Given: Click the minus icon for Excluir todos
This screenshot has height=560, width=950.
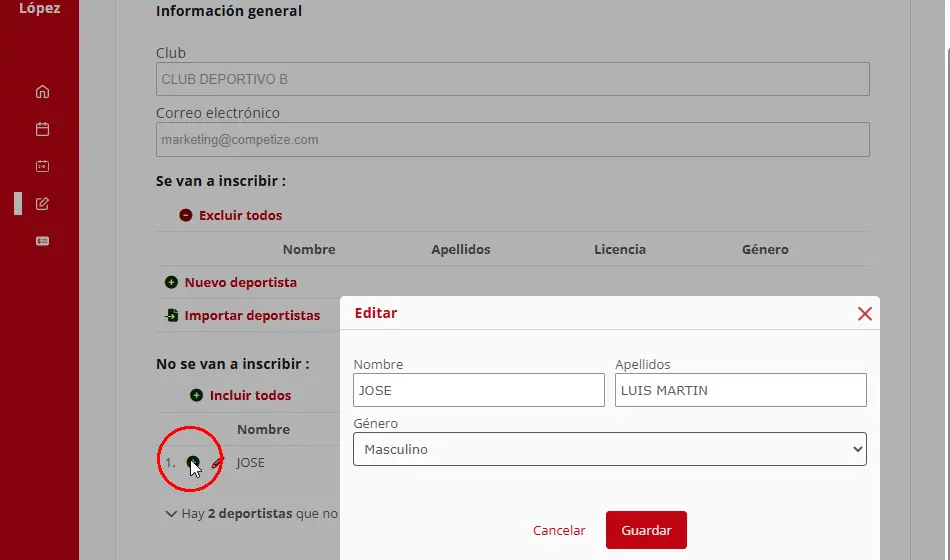Looking at the screenshot, I should (185, 215).
